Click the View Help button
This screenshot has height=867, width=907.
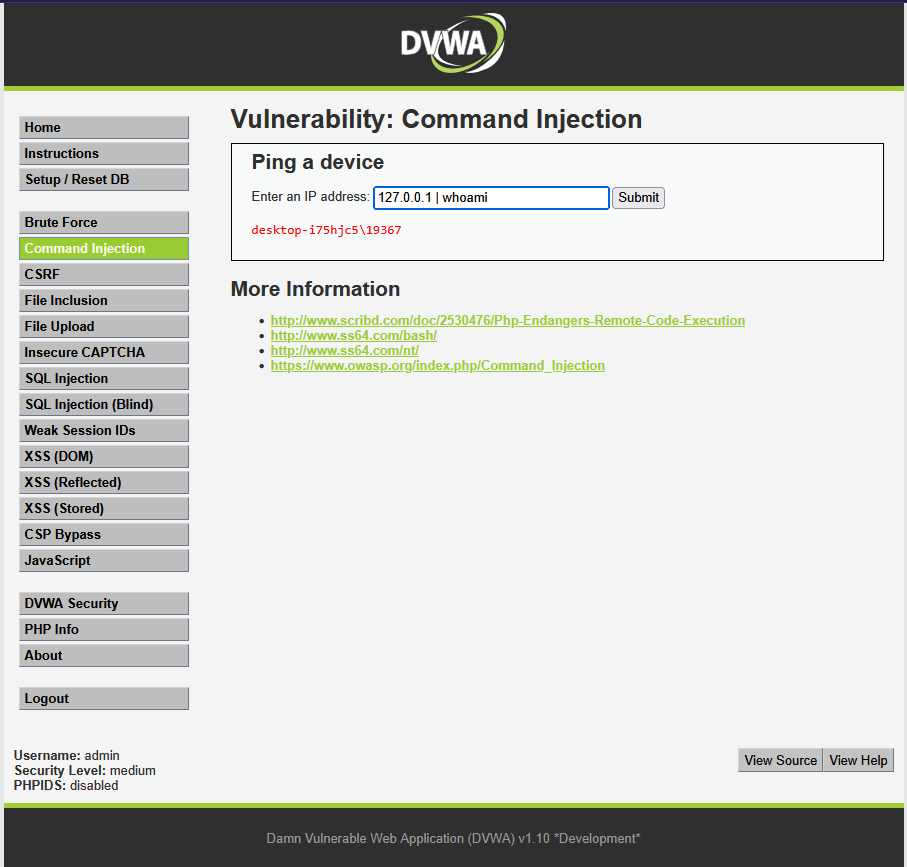[x=858, y=760]
